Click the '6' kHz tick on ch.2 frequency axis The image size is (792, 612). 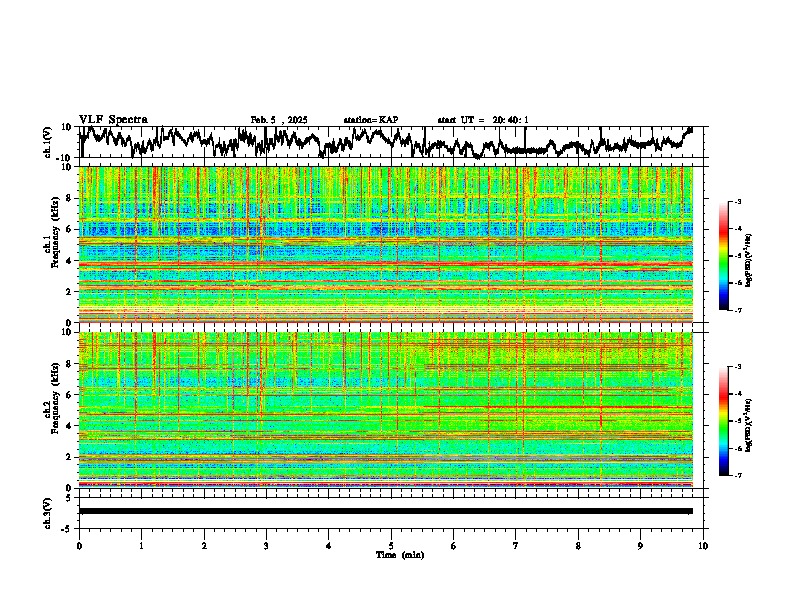(x=70, y=395)
